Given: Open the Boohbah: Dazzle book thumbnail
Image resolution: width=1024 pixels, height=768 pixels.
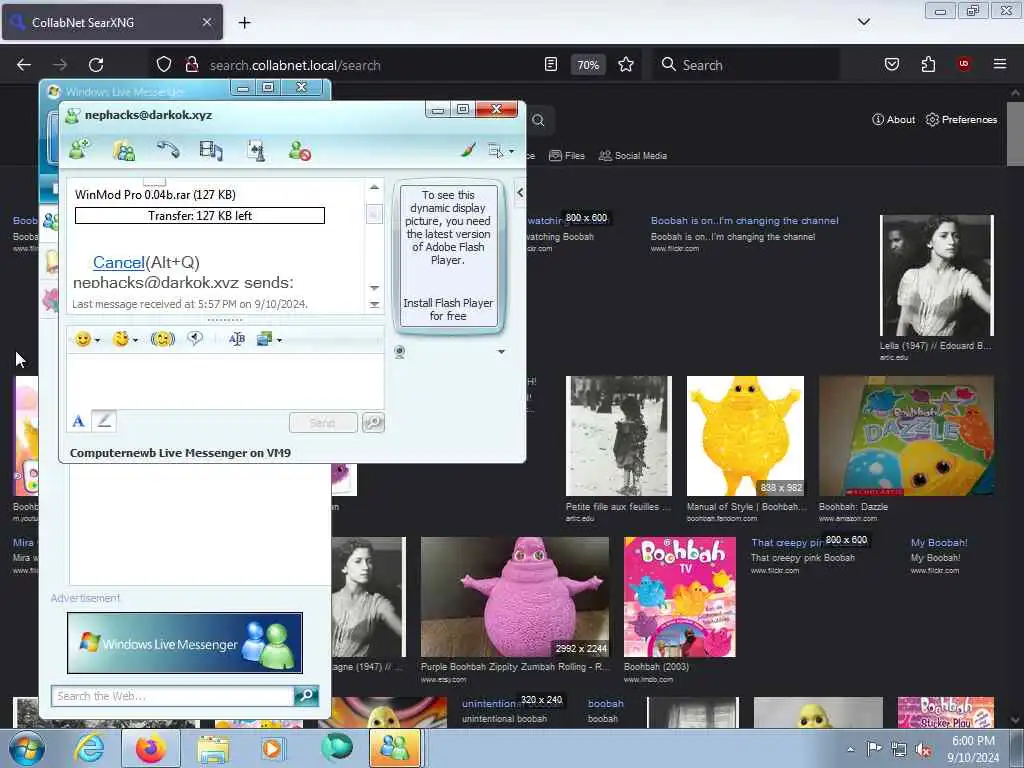Looking at the screenshot, I should pos(906,436).
